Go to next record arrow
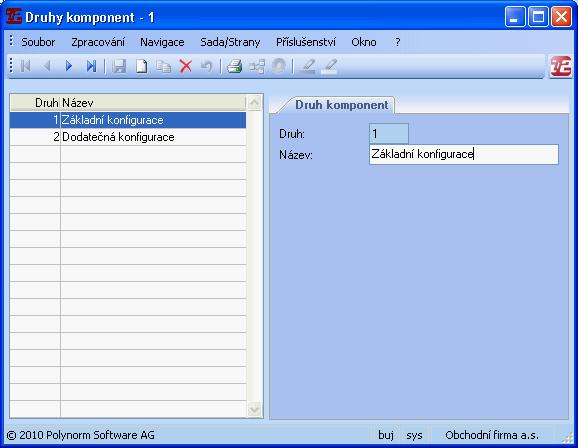The width and height of the screenshot is (578, 448). [69, 66]
